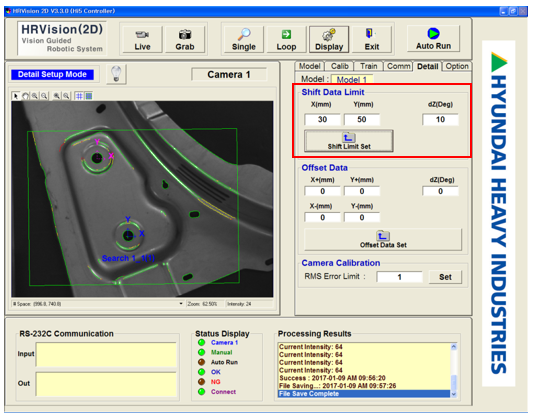Viewport: 539px width, 420px height.
Task: Click the Auto Run status indicator light
Action: pyautogui.click(x=201, y=362)
